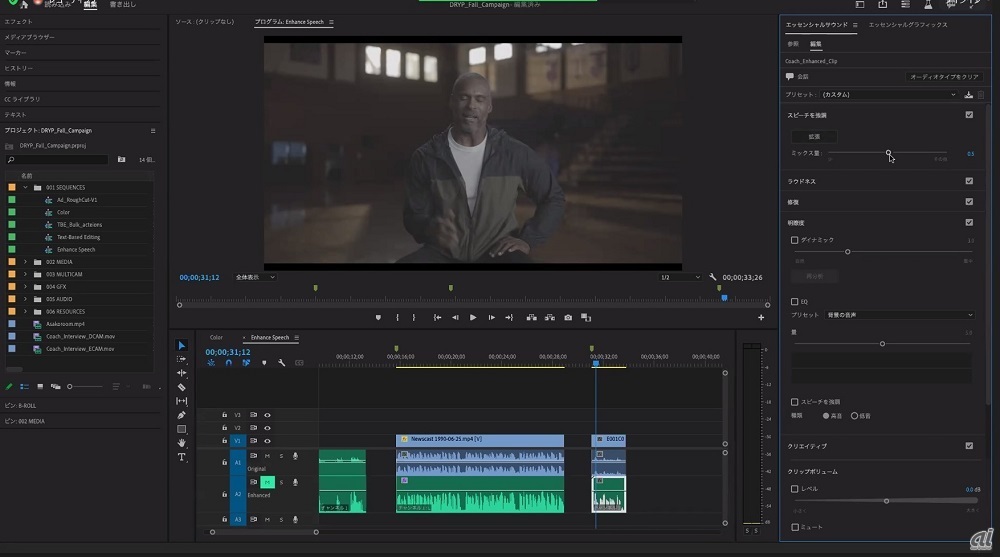Screen dimensions: 1000x557
Task: Select the Type tool
Action: 181,457
